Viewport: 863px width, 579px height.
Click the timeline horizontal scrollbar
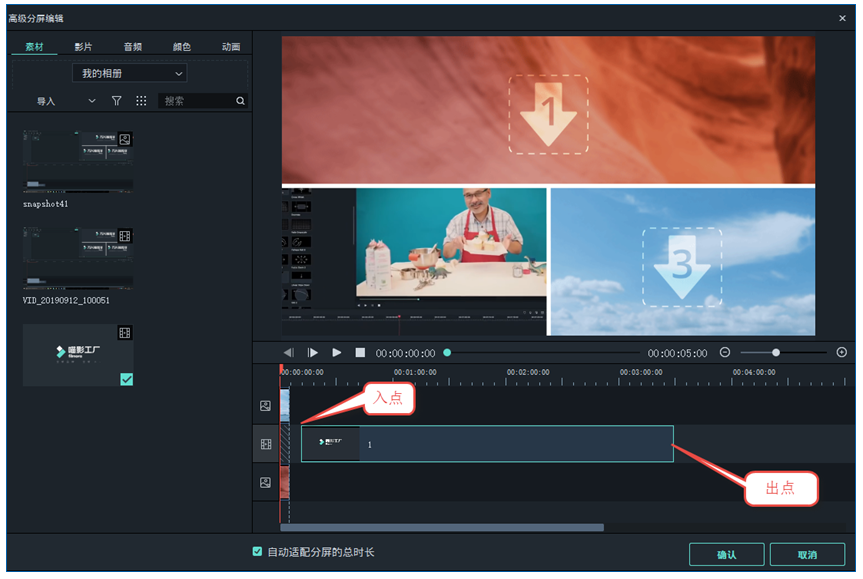[442, 527]
